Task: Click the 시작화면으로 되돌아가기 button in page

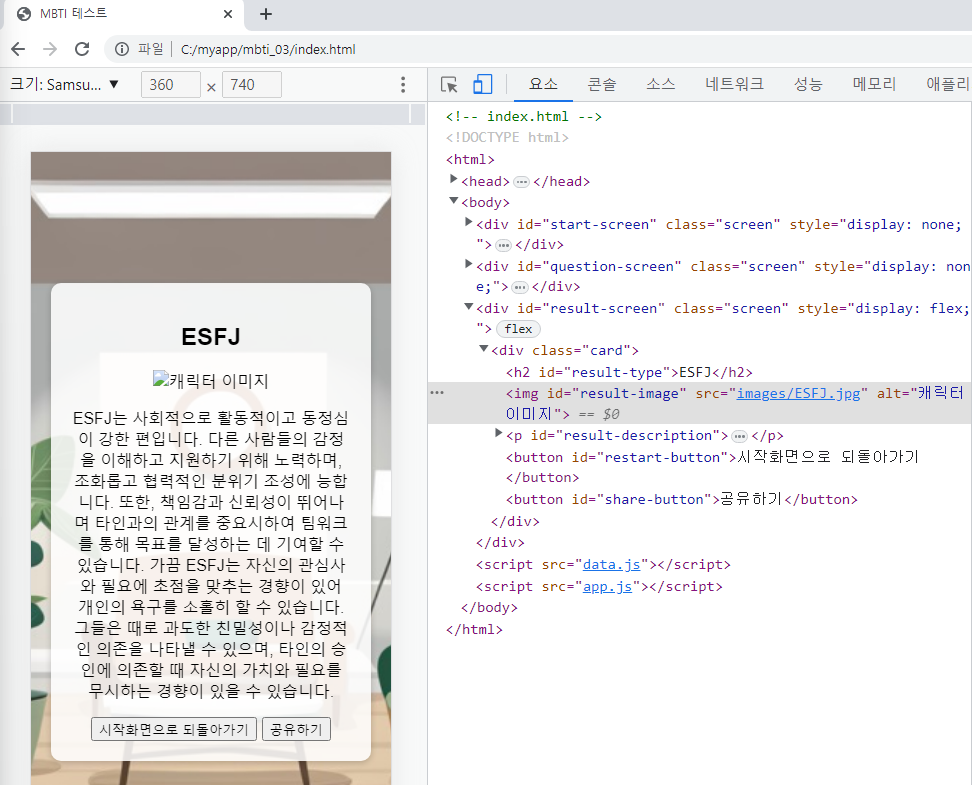Action: click(174, 729)
